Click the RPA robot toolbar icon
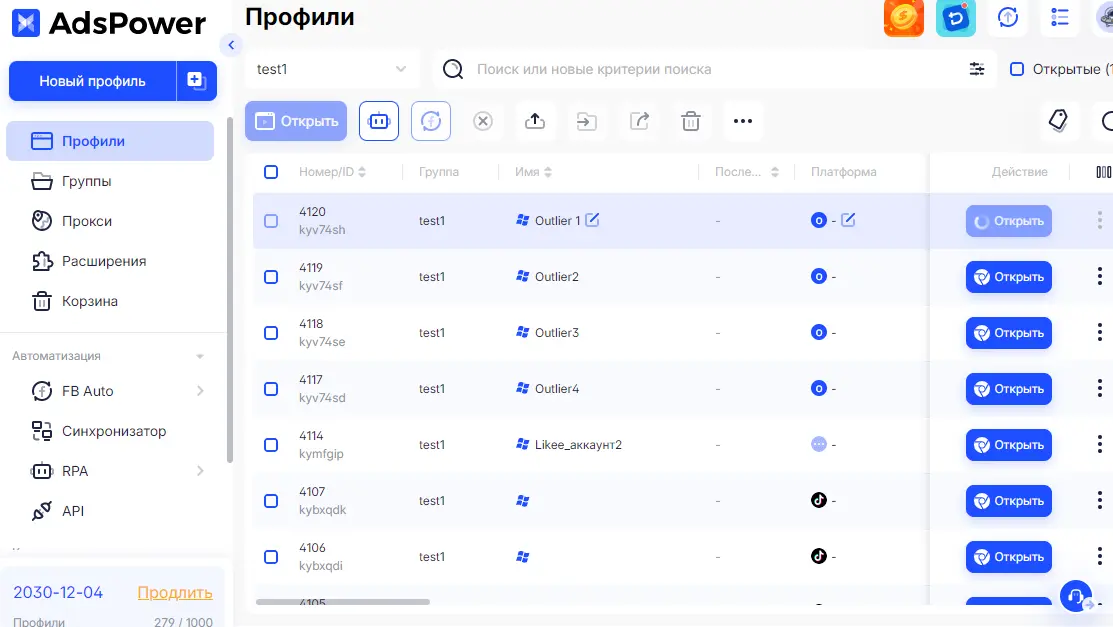The image size is (1113, 627). click(x=379, y=121)
